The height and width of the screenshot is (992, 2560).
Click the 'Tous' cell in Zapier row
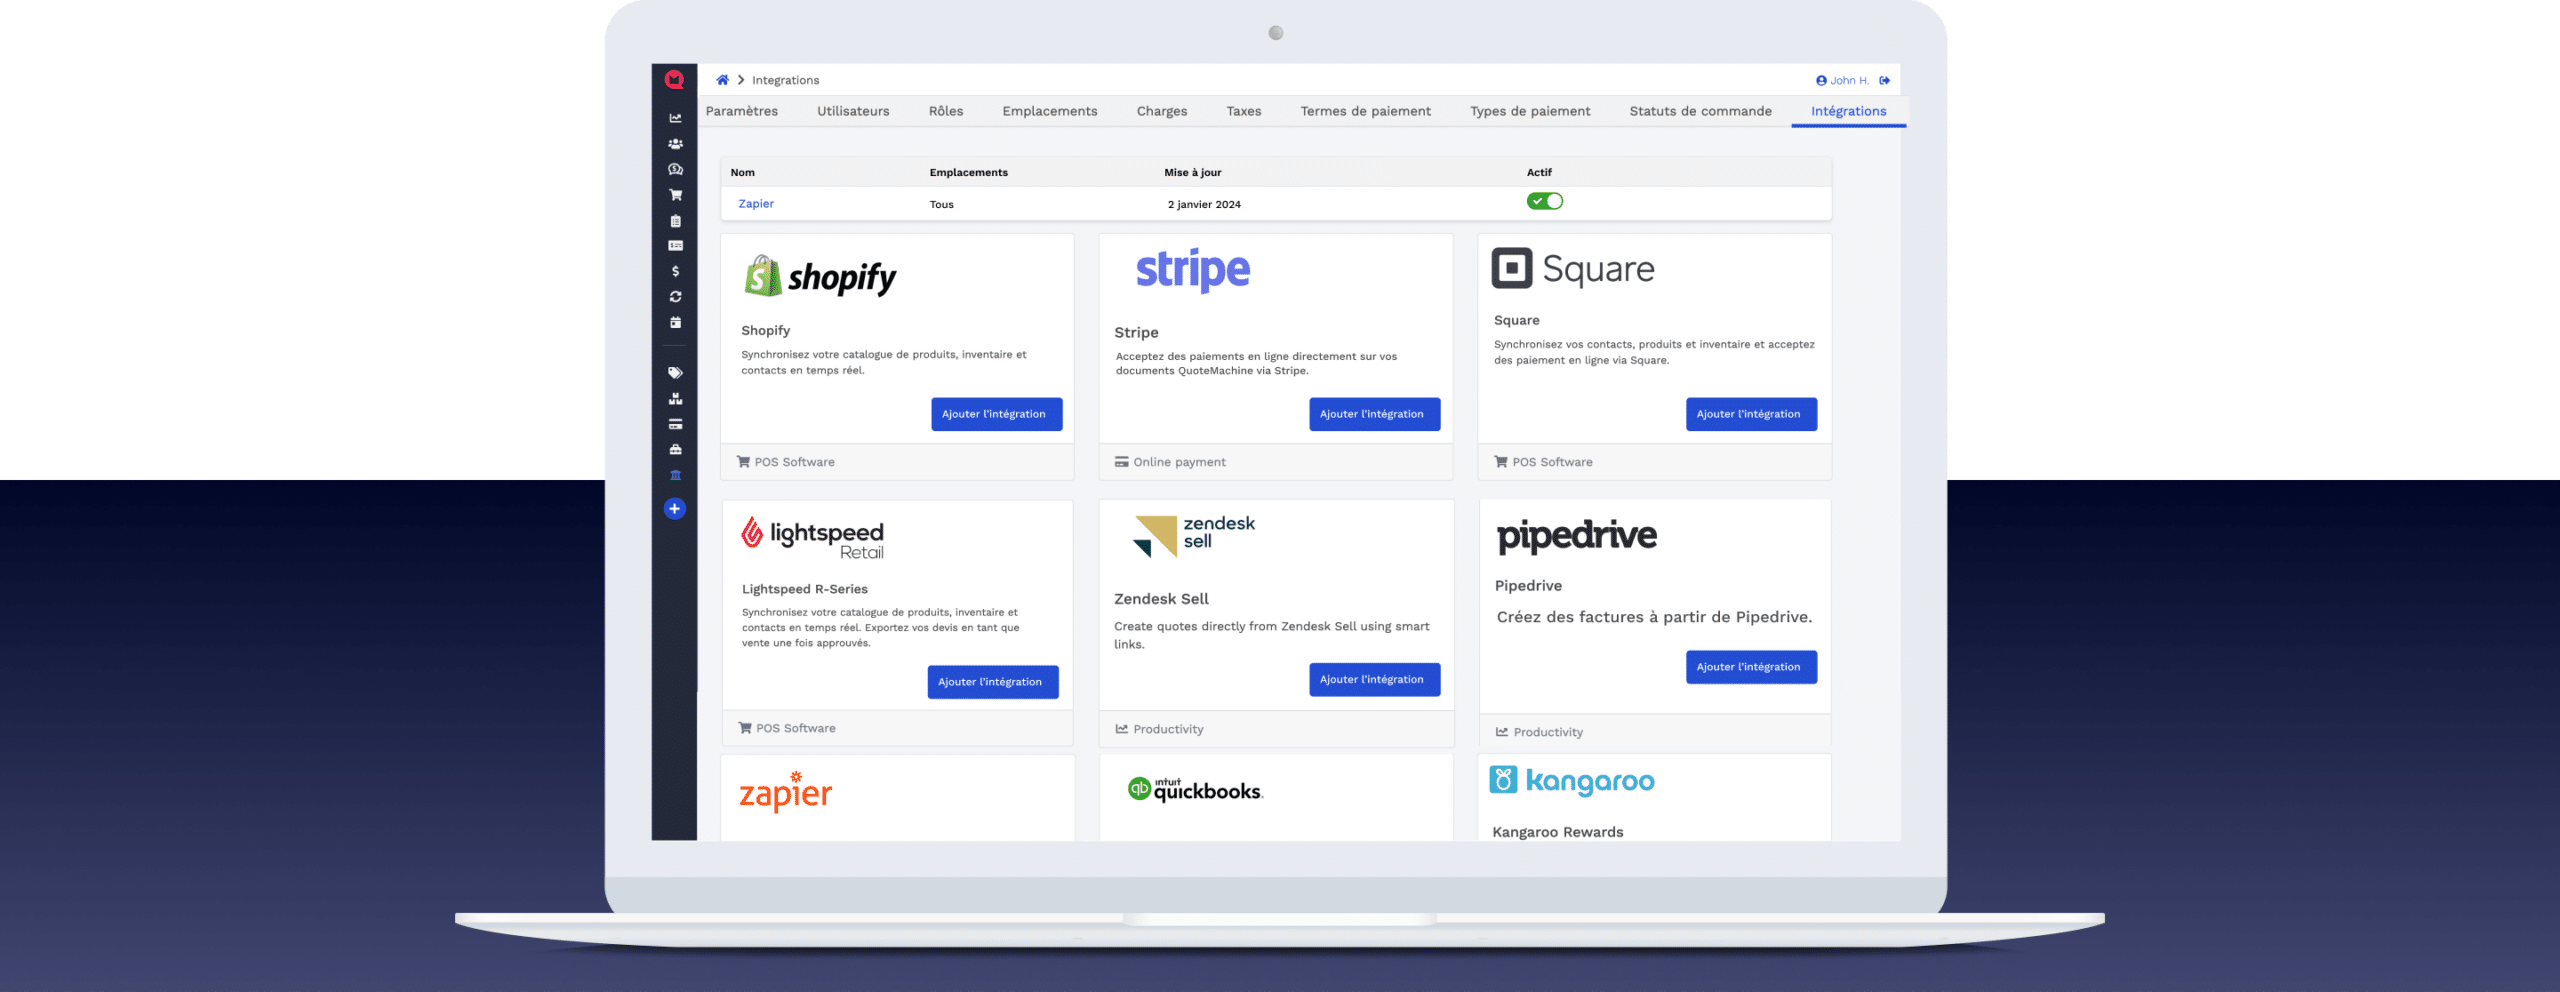point(941,204)
